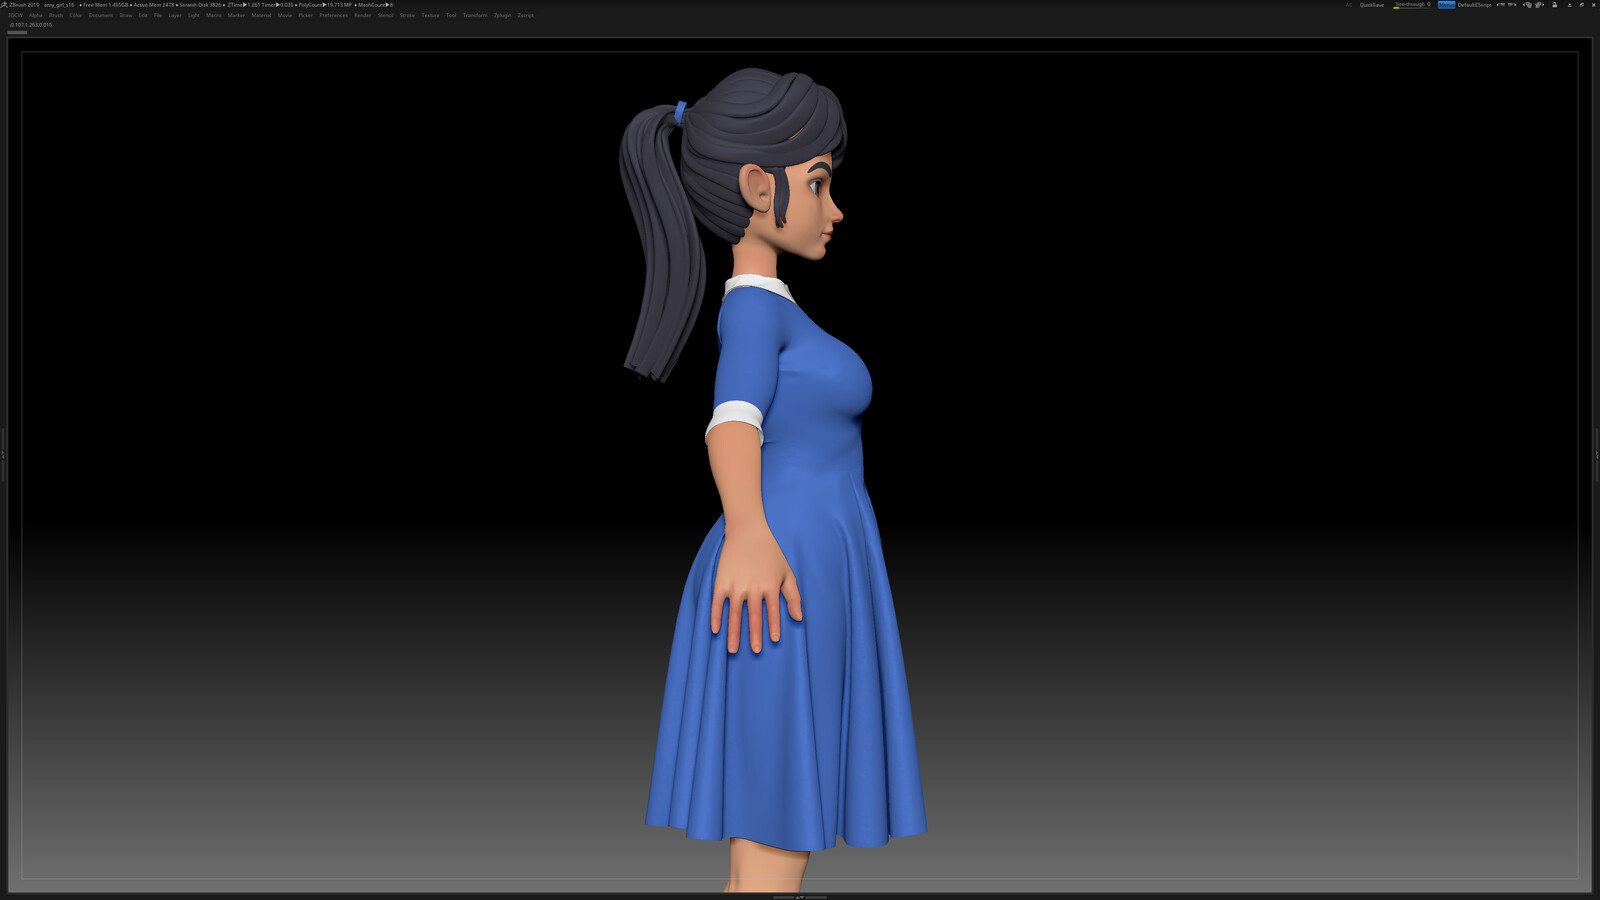Image resolution: width=1600 pixels, height=900 pixels.
Task: Open the Marker menu
Action: coord(236,15)
